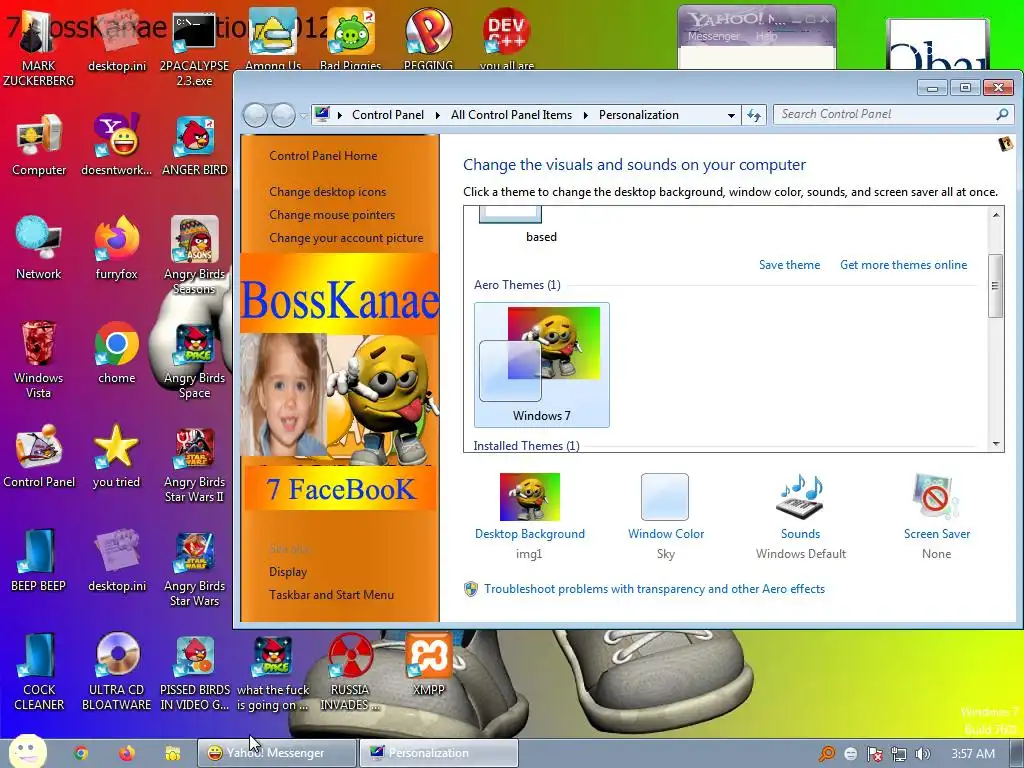This screenshot has width=1024, height=768.
Task: Click the 3:57 AM taskbar clock
Action: click(972, 754)
